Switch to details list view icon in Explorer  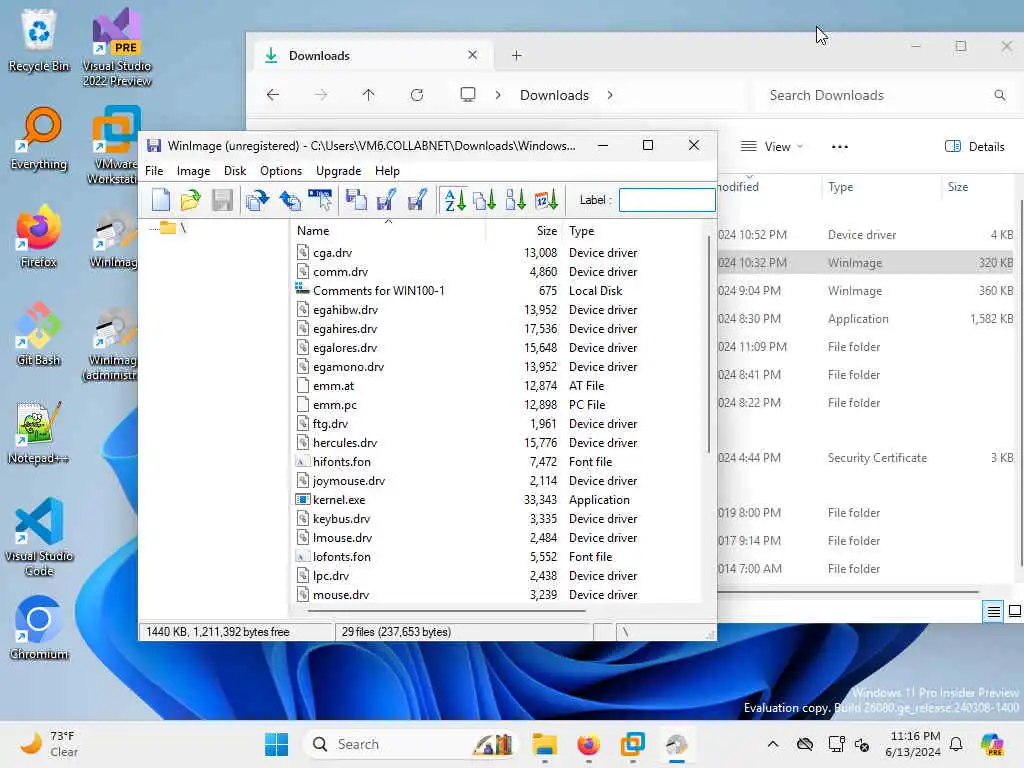click(993, 612)
